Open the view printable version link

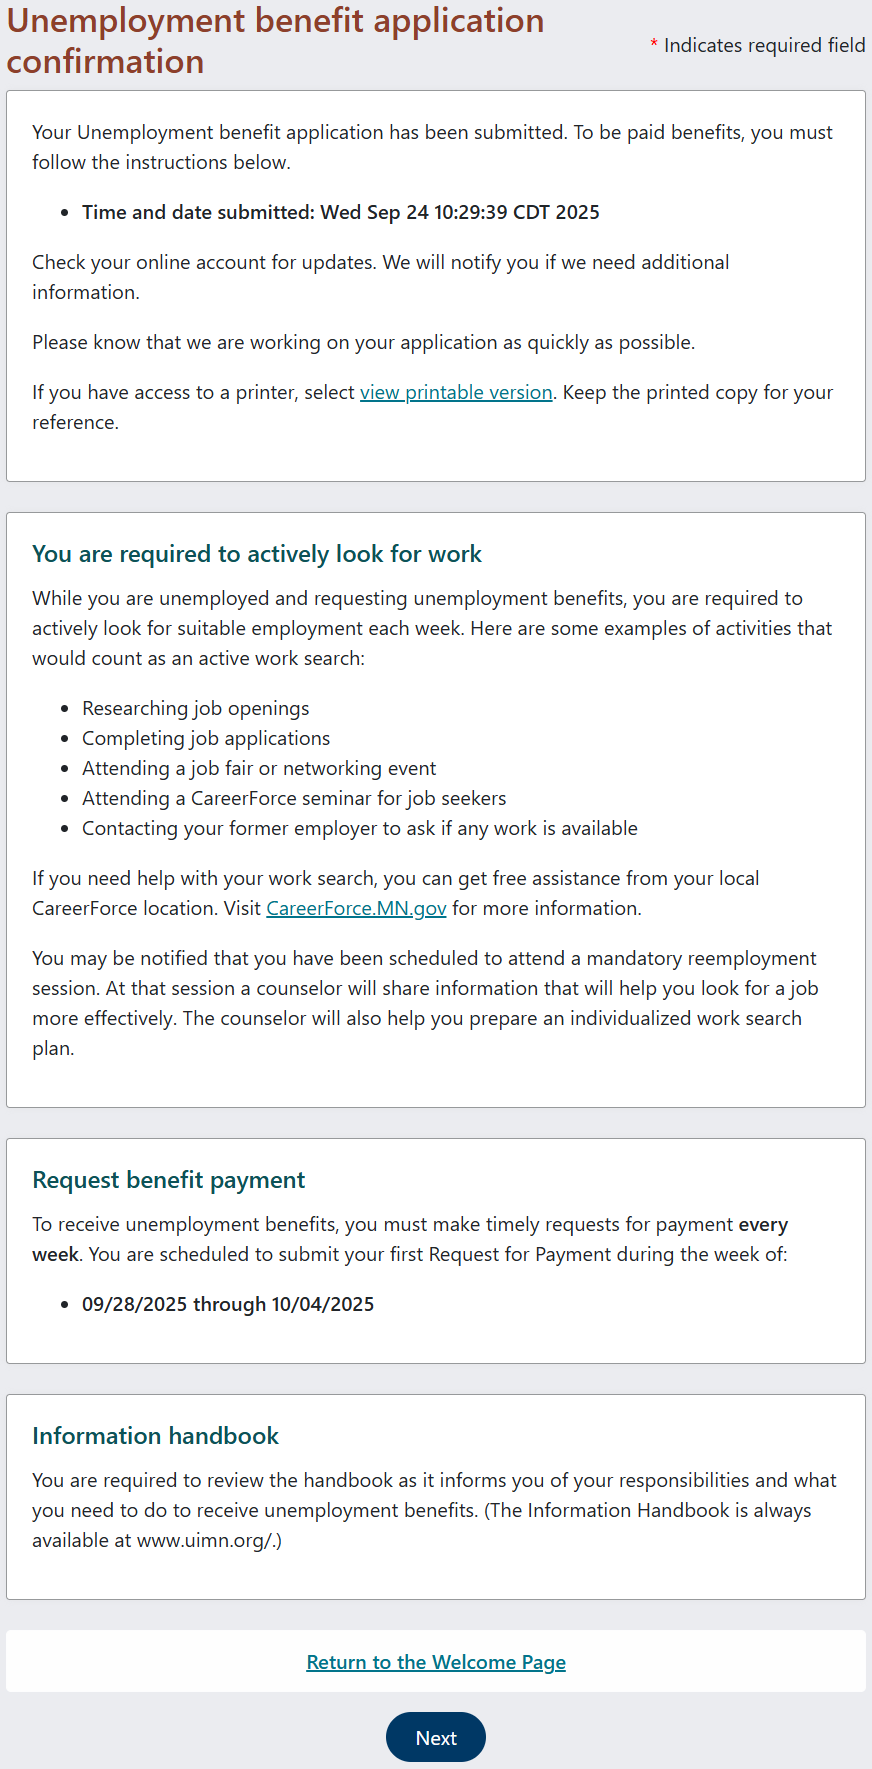point(455,392)
